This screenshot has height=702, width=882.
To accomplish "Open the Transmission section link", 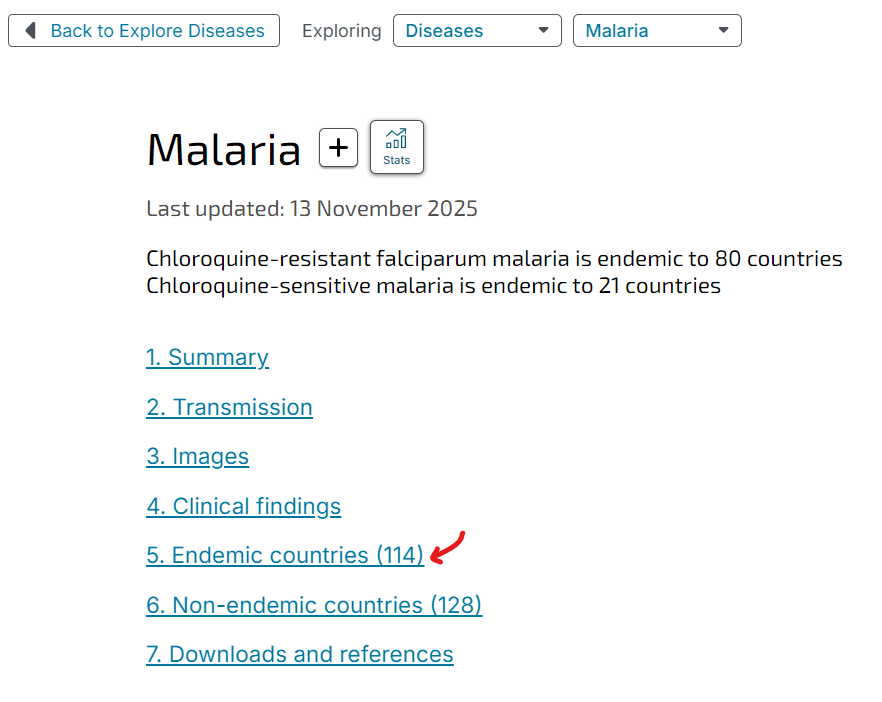I will [x=229, y=407].
